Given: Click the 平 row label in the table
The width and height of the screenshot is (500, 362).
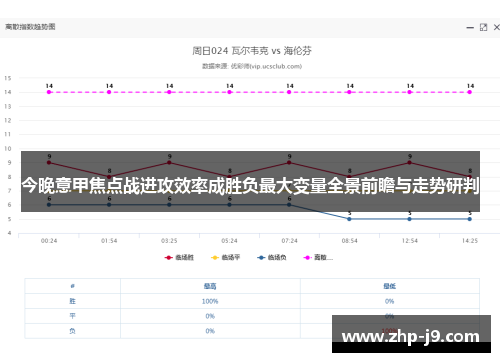Looking at the screenshot, I should (72, 316).
